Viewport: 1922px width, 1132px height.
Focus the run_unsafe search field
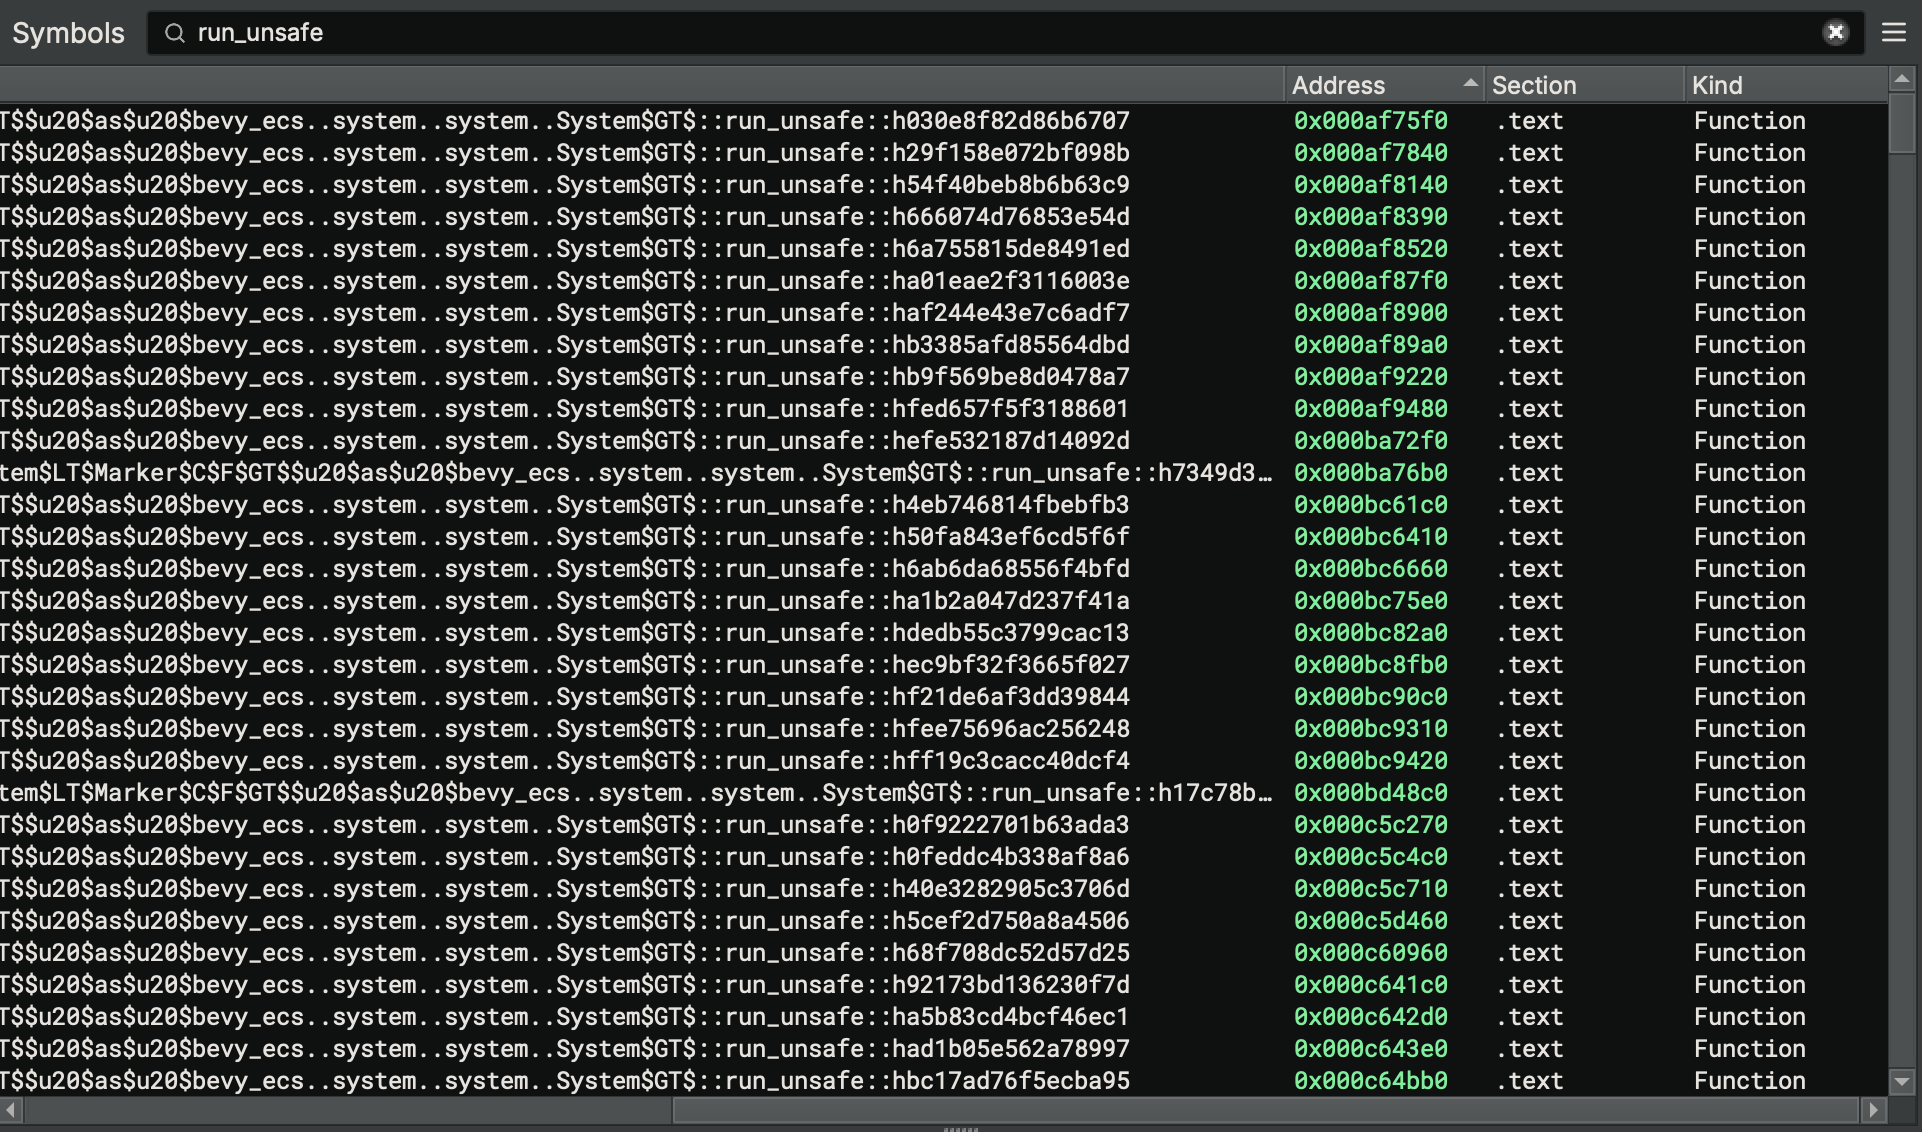coord(1005,33)
